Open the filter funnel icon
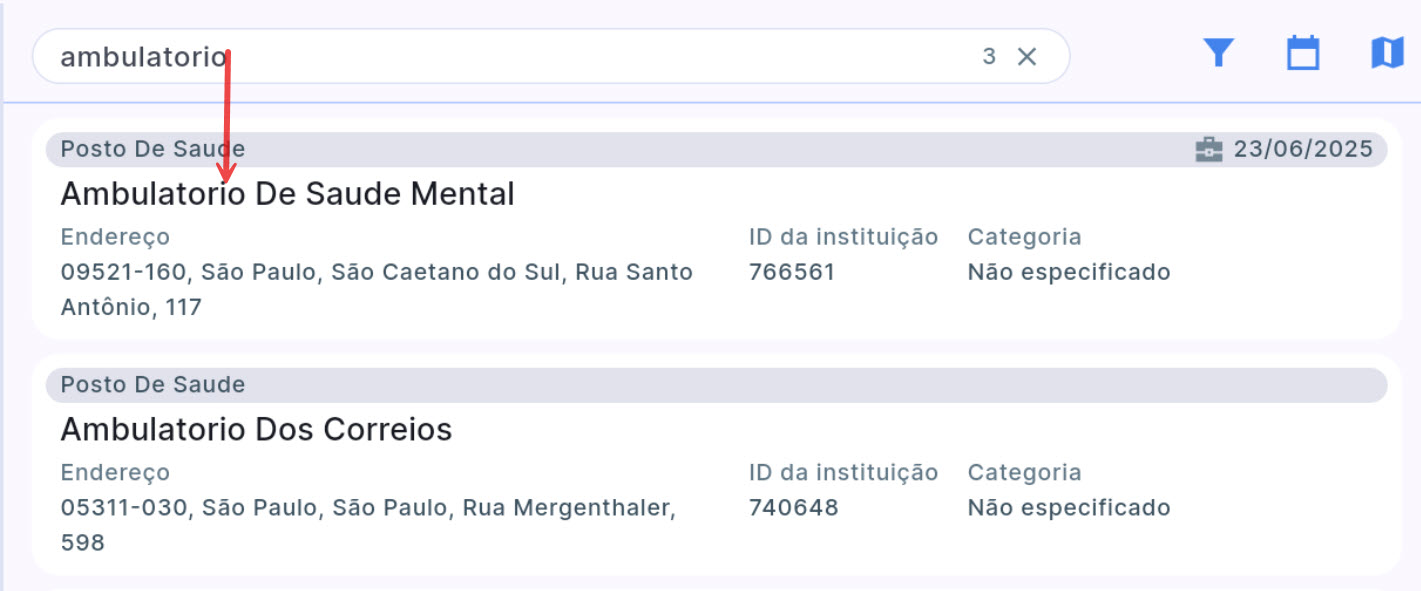1421x591 pixels. (1217, 52)
